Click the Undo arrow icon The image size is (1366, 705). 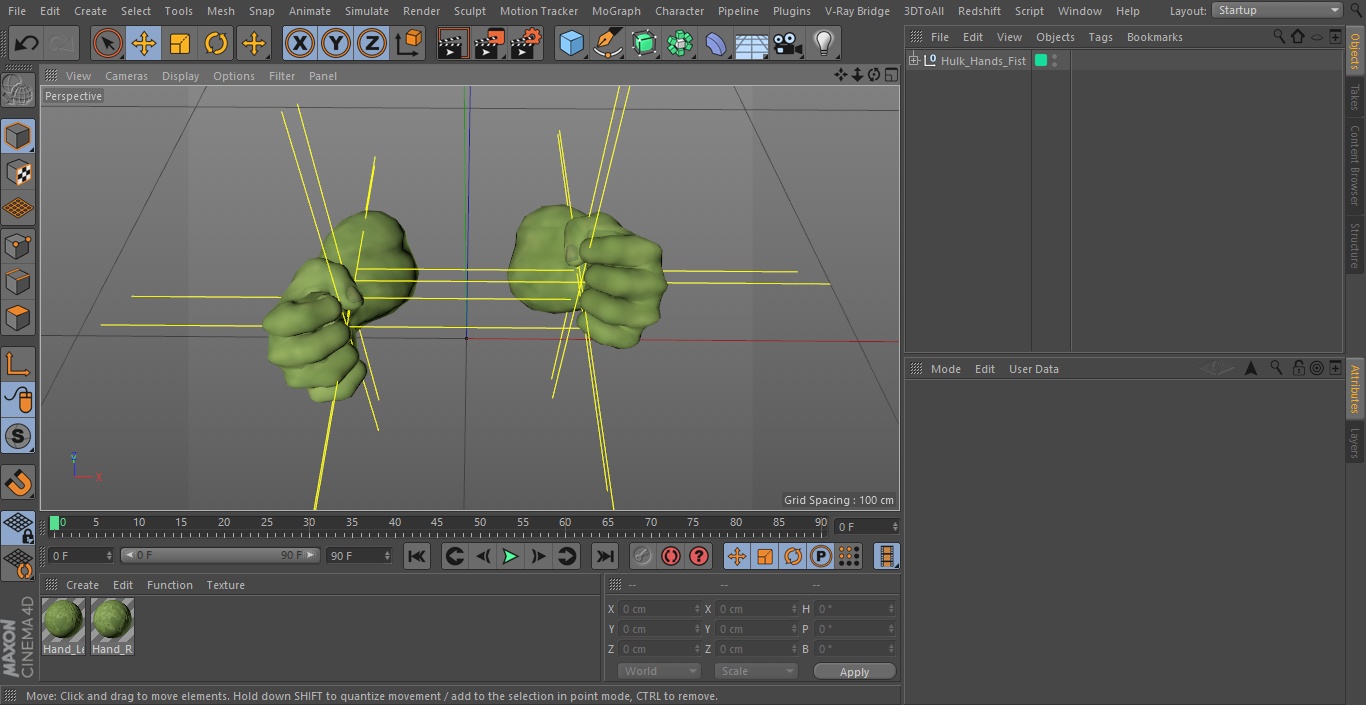point(27,44)
